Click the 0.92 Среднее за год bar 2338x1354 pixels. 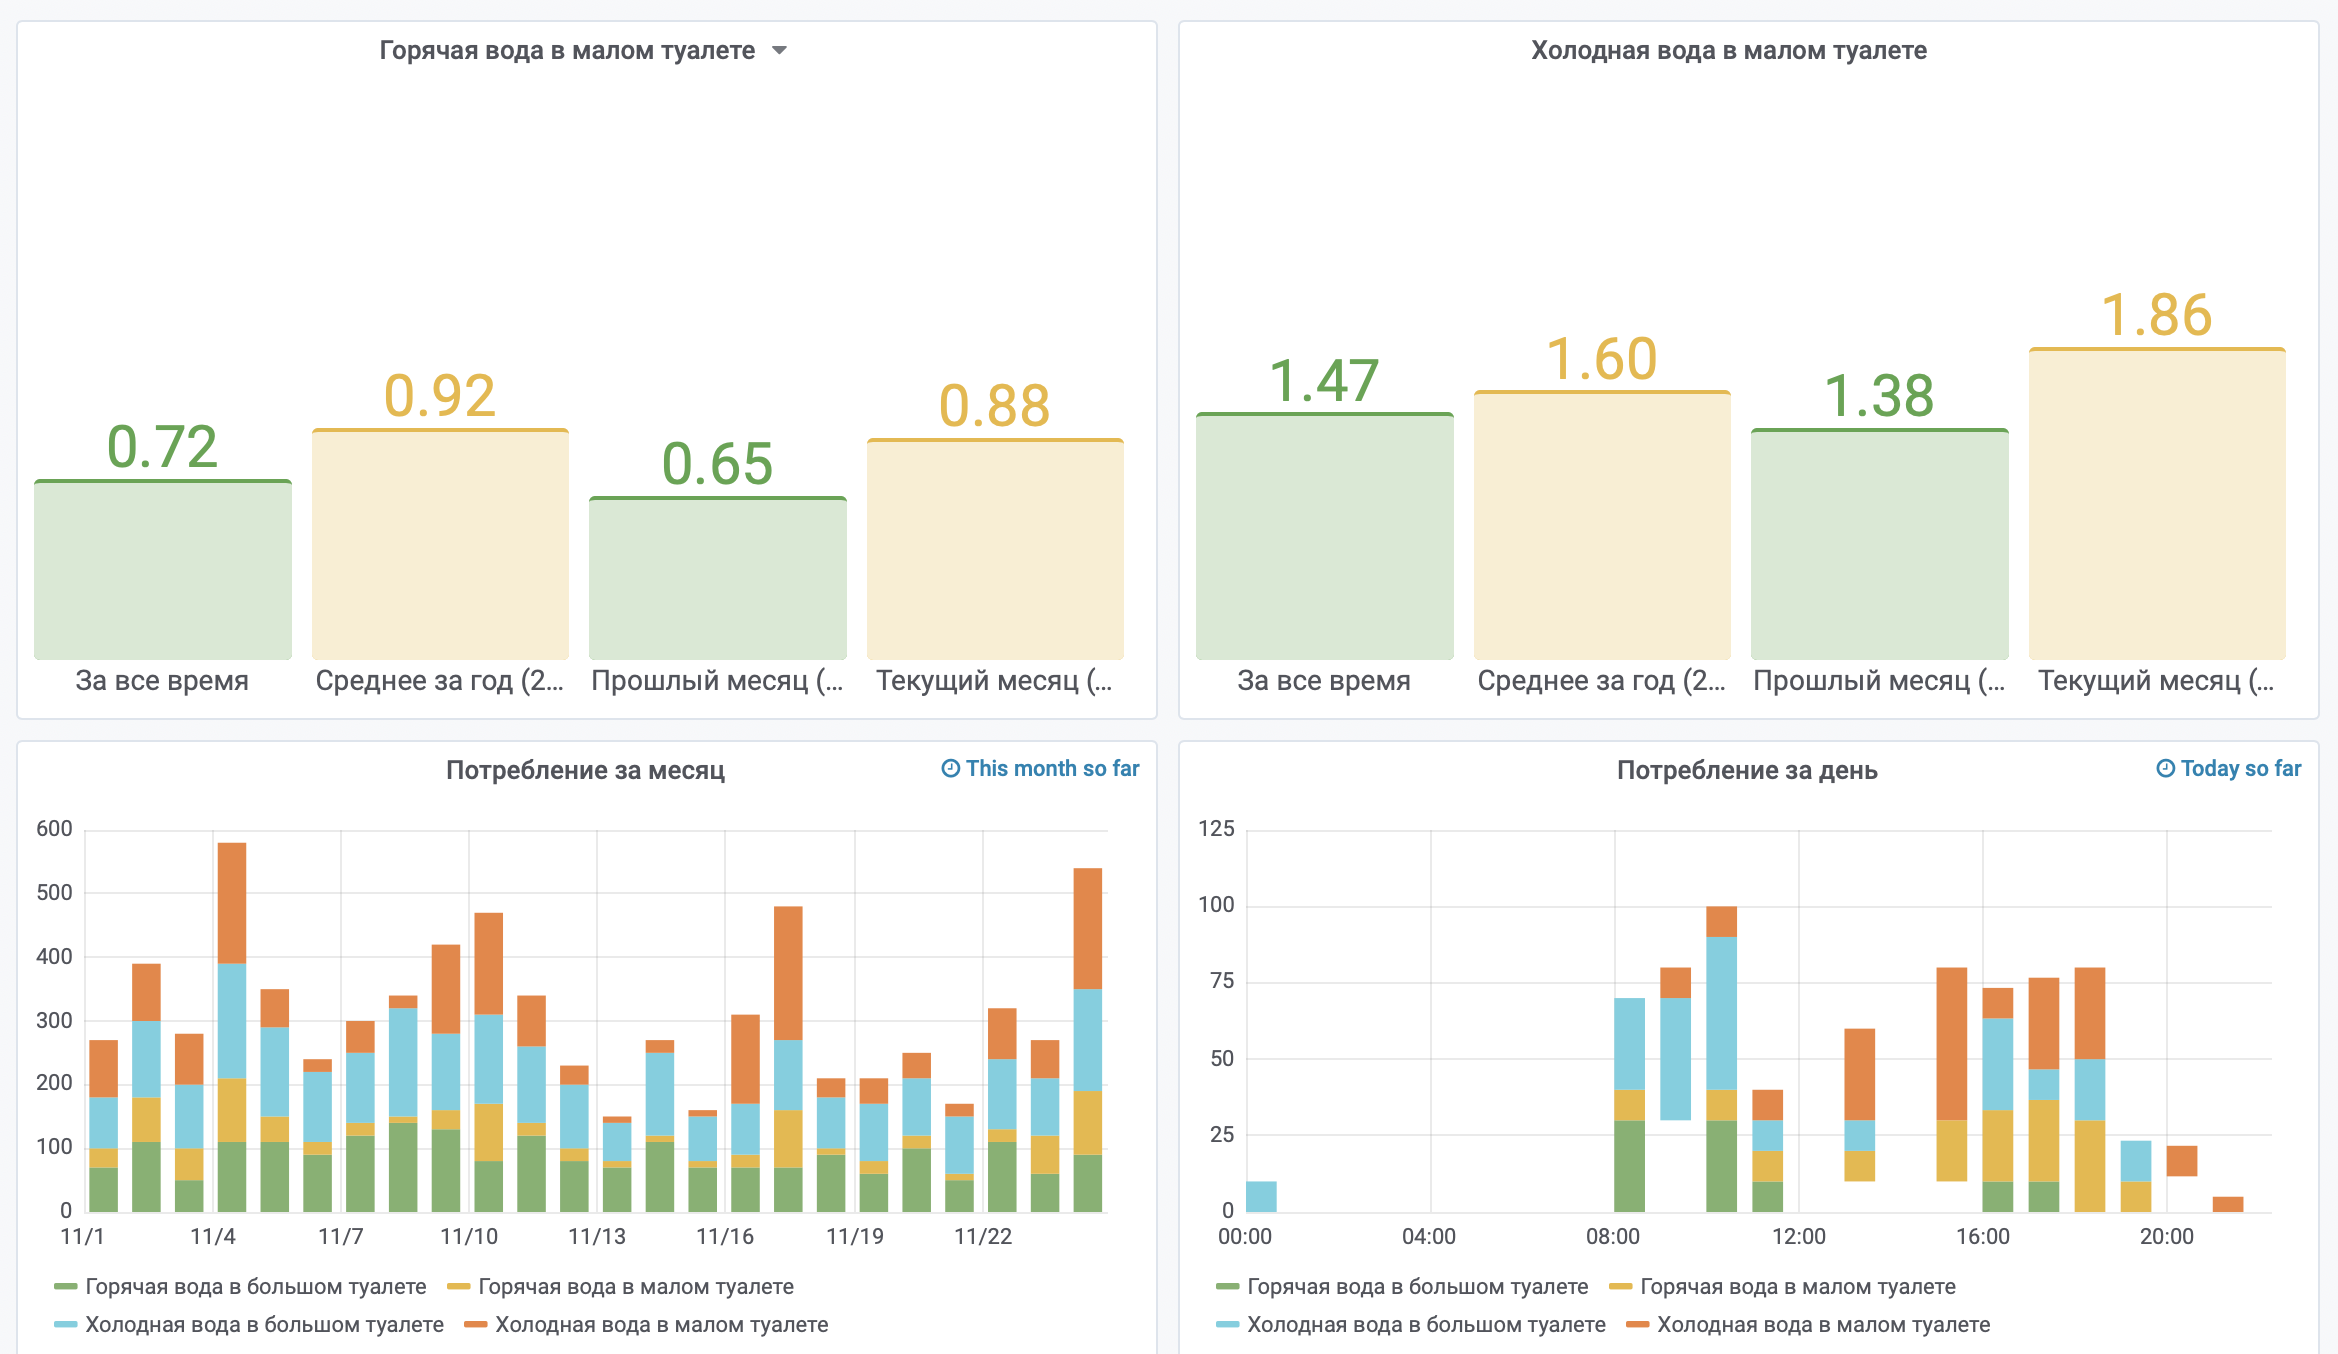(x=440, y=545)
